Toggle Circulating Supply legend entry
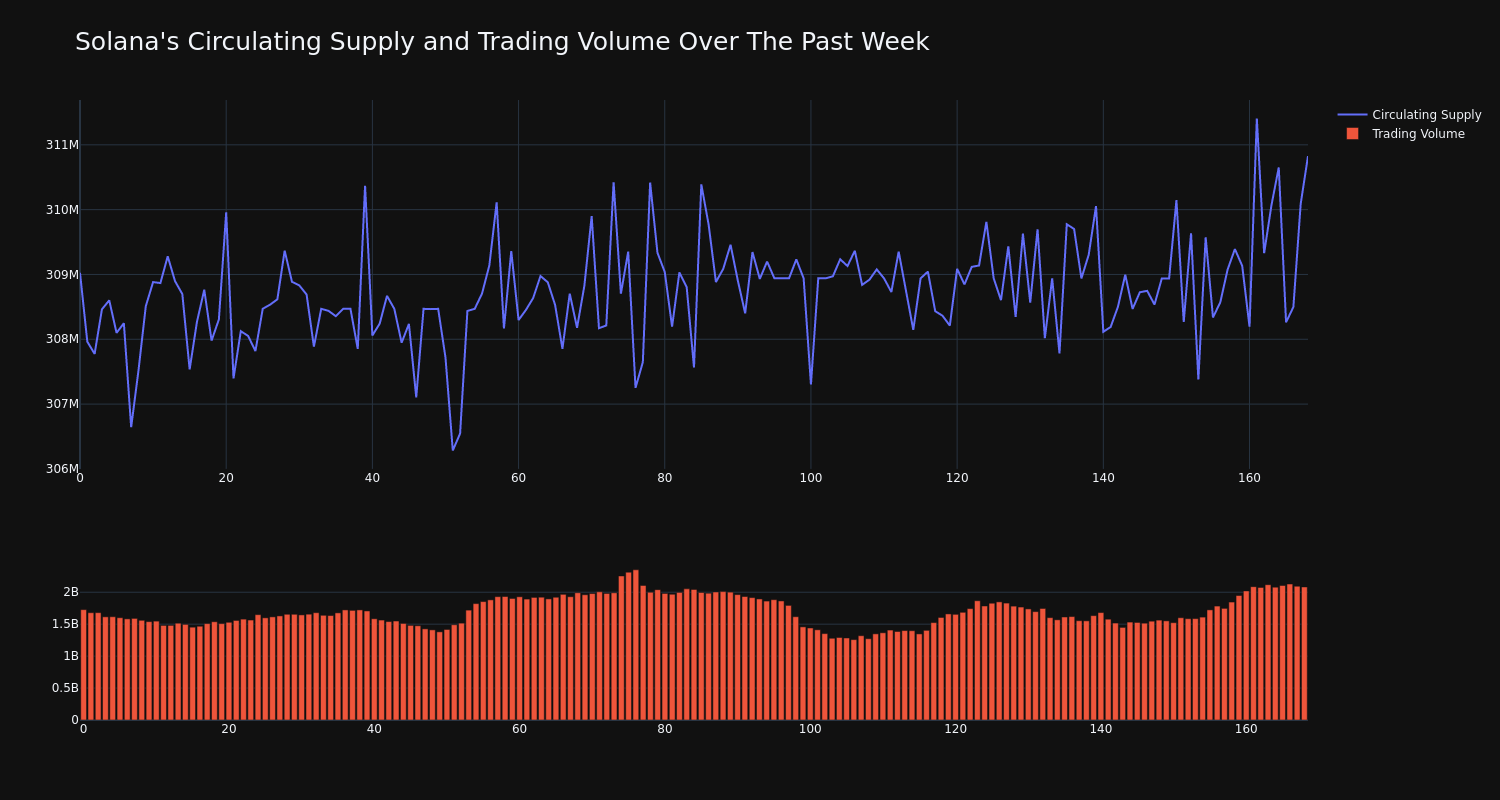The image size is (1500, 800). (1409, 115)
